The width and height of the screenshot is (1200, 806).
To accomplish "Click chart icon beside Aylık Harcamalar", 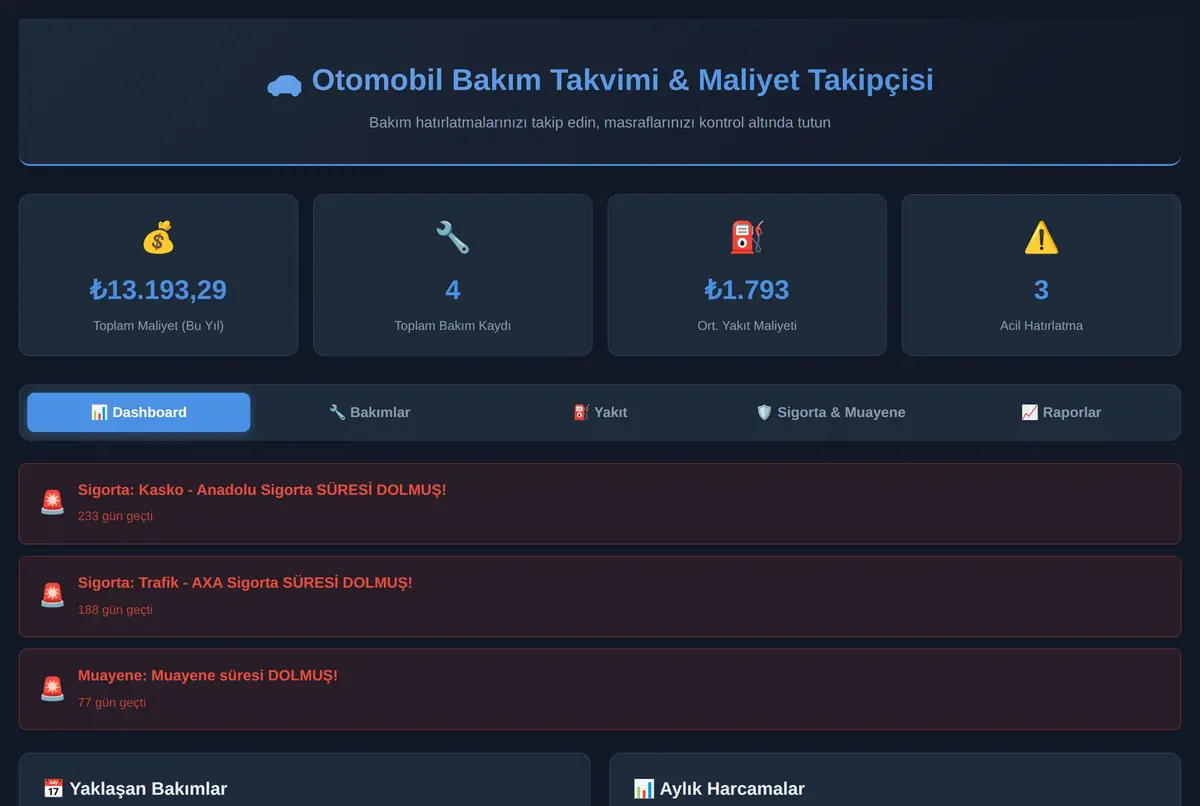I will [x=644, y=789].
